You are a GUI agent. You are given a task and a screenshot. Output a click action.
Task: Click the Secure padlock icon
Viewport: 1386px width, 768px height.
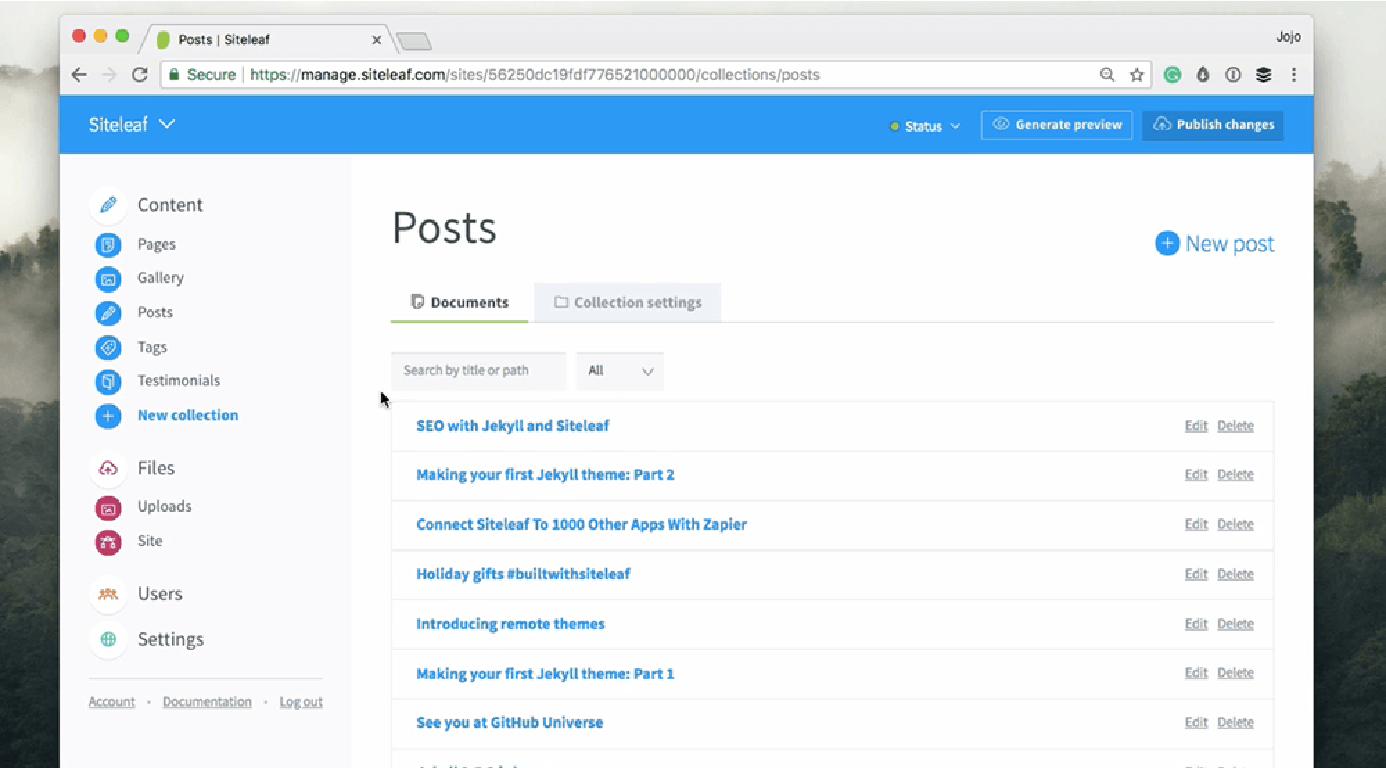tap(175, 75)
